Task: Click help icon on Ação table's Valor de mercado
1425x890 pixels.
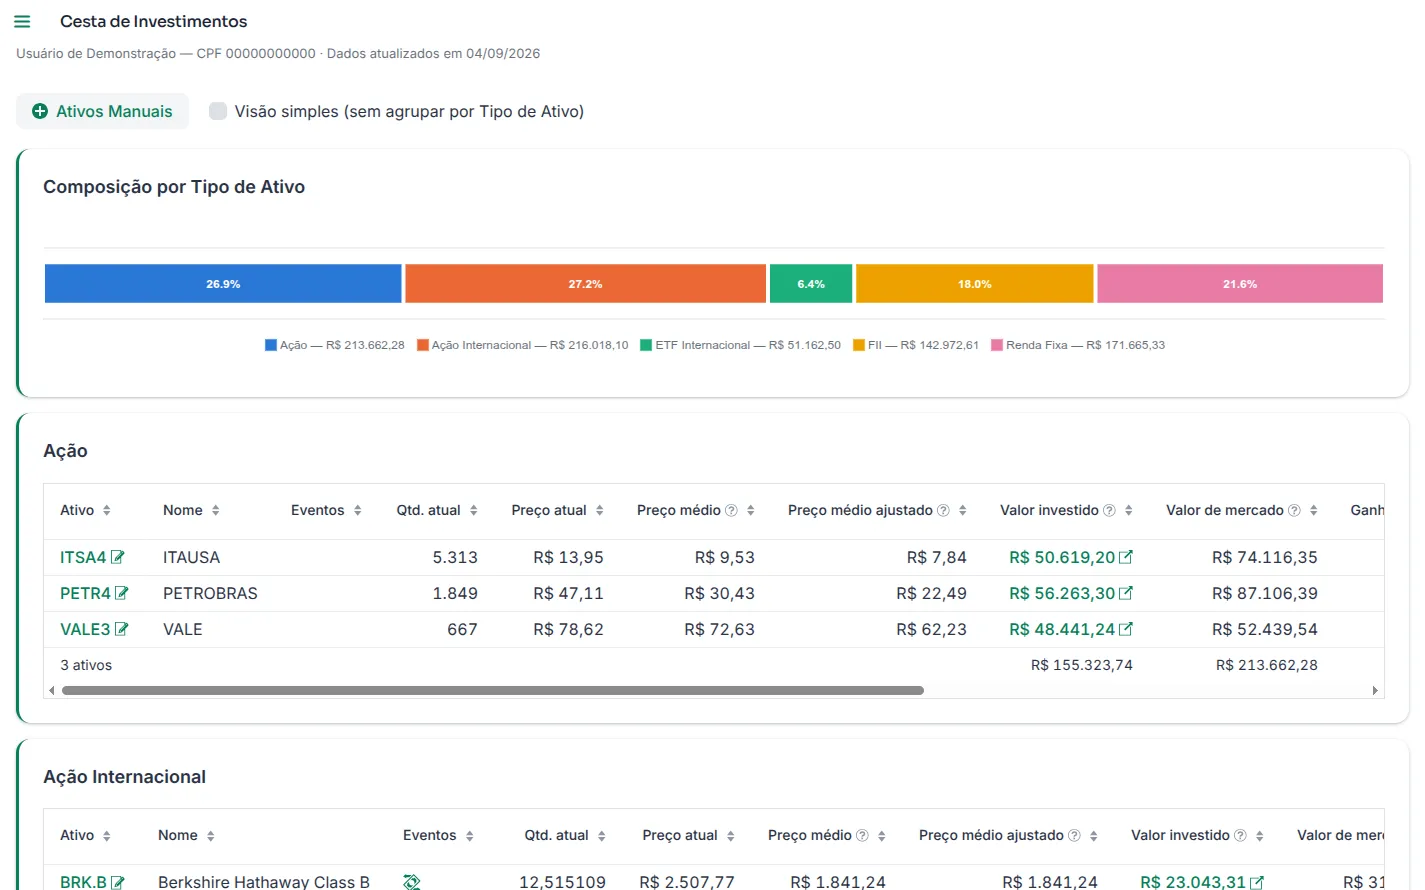Action: pyautogui.click(x=1294, y=510)
